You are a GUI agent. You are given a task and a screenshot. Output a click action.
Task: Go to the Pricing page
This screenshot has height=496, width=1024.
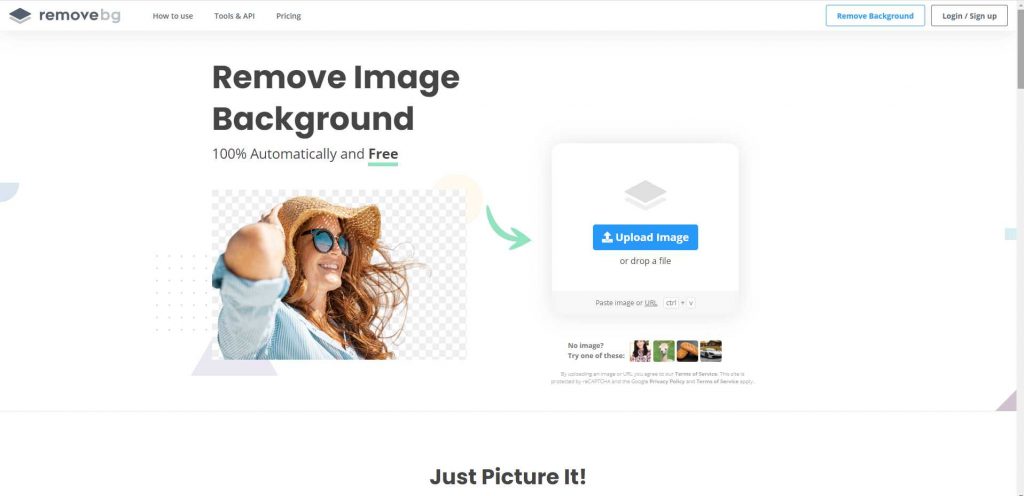(289, 16)
